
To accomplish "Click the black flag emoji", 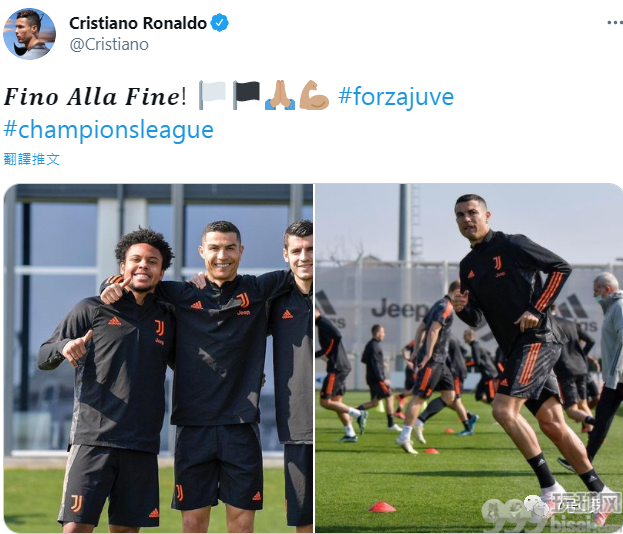I will [246, 95].
